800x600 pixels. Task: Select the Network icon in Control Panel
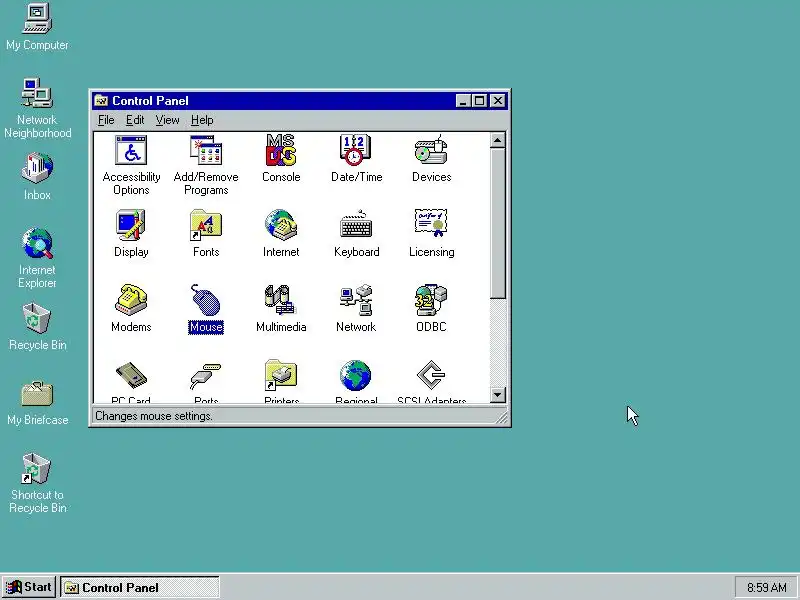(x=356, y=299)
